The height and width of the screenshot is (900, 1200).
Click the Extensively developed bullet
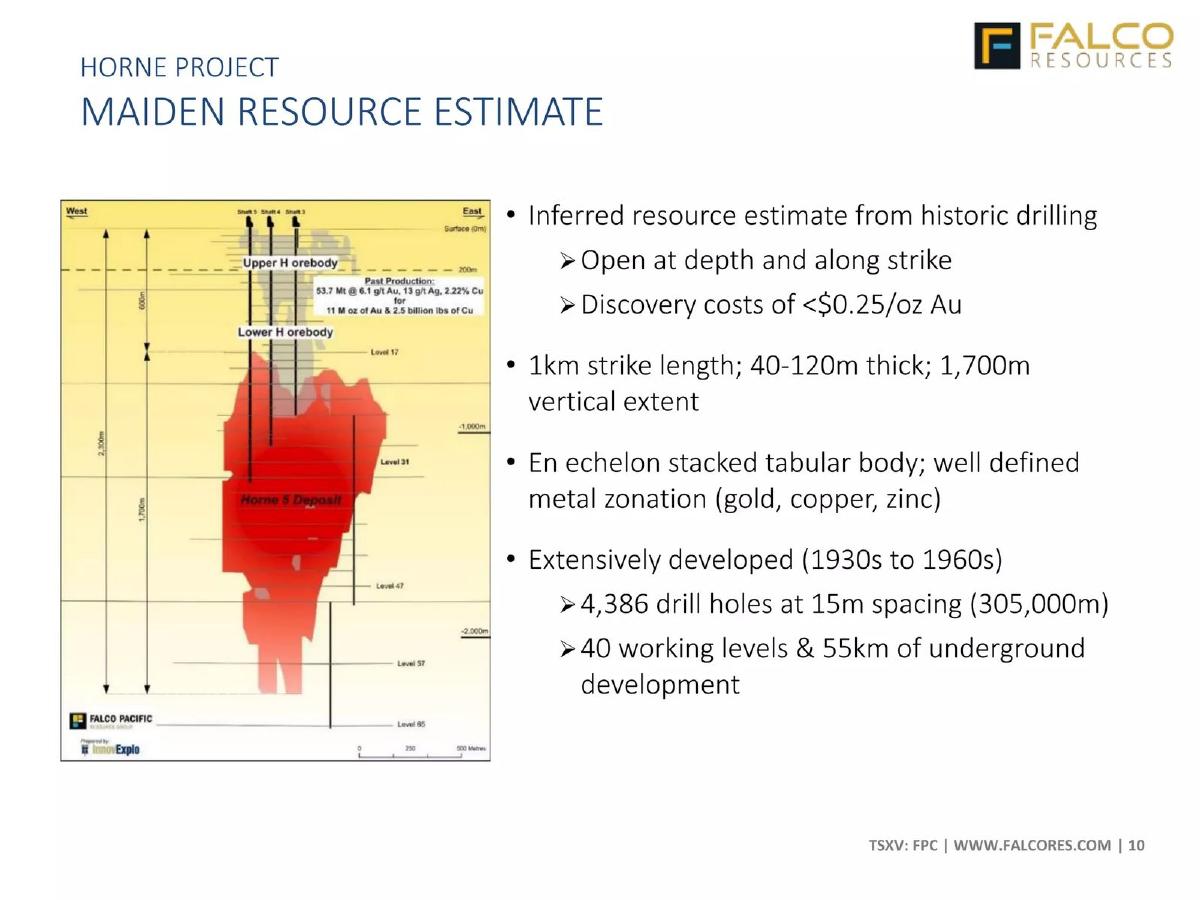pos(764,560)
